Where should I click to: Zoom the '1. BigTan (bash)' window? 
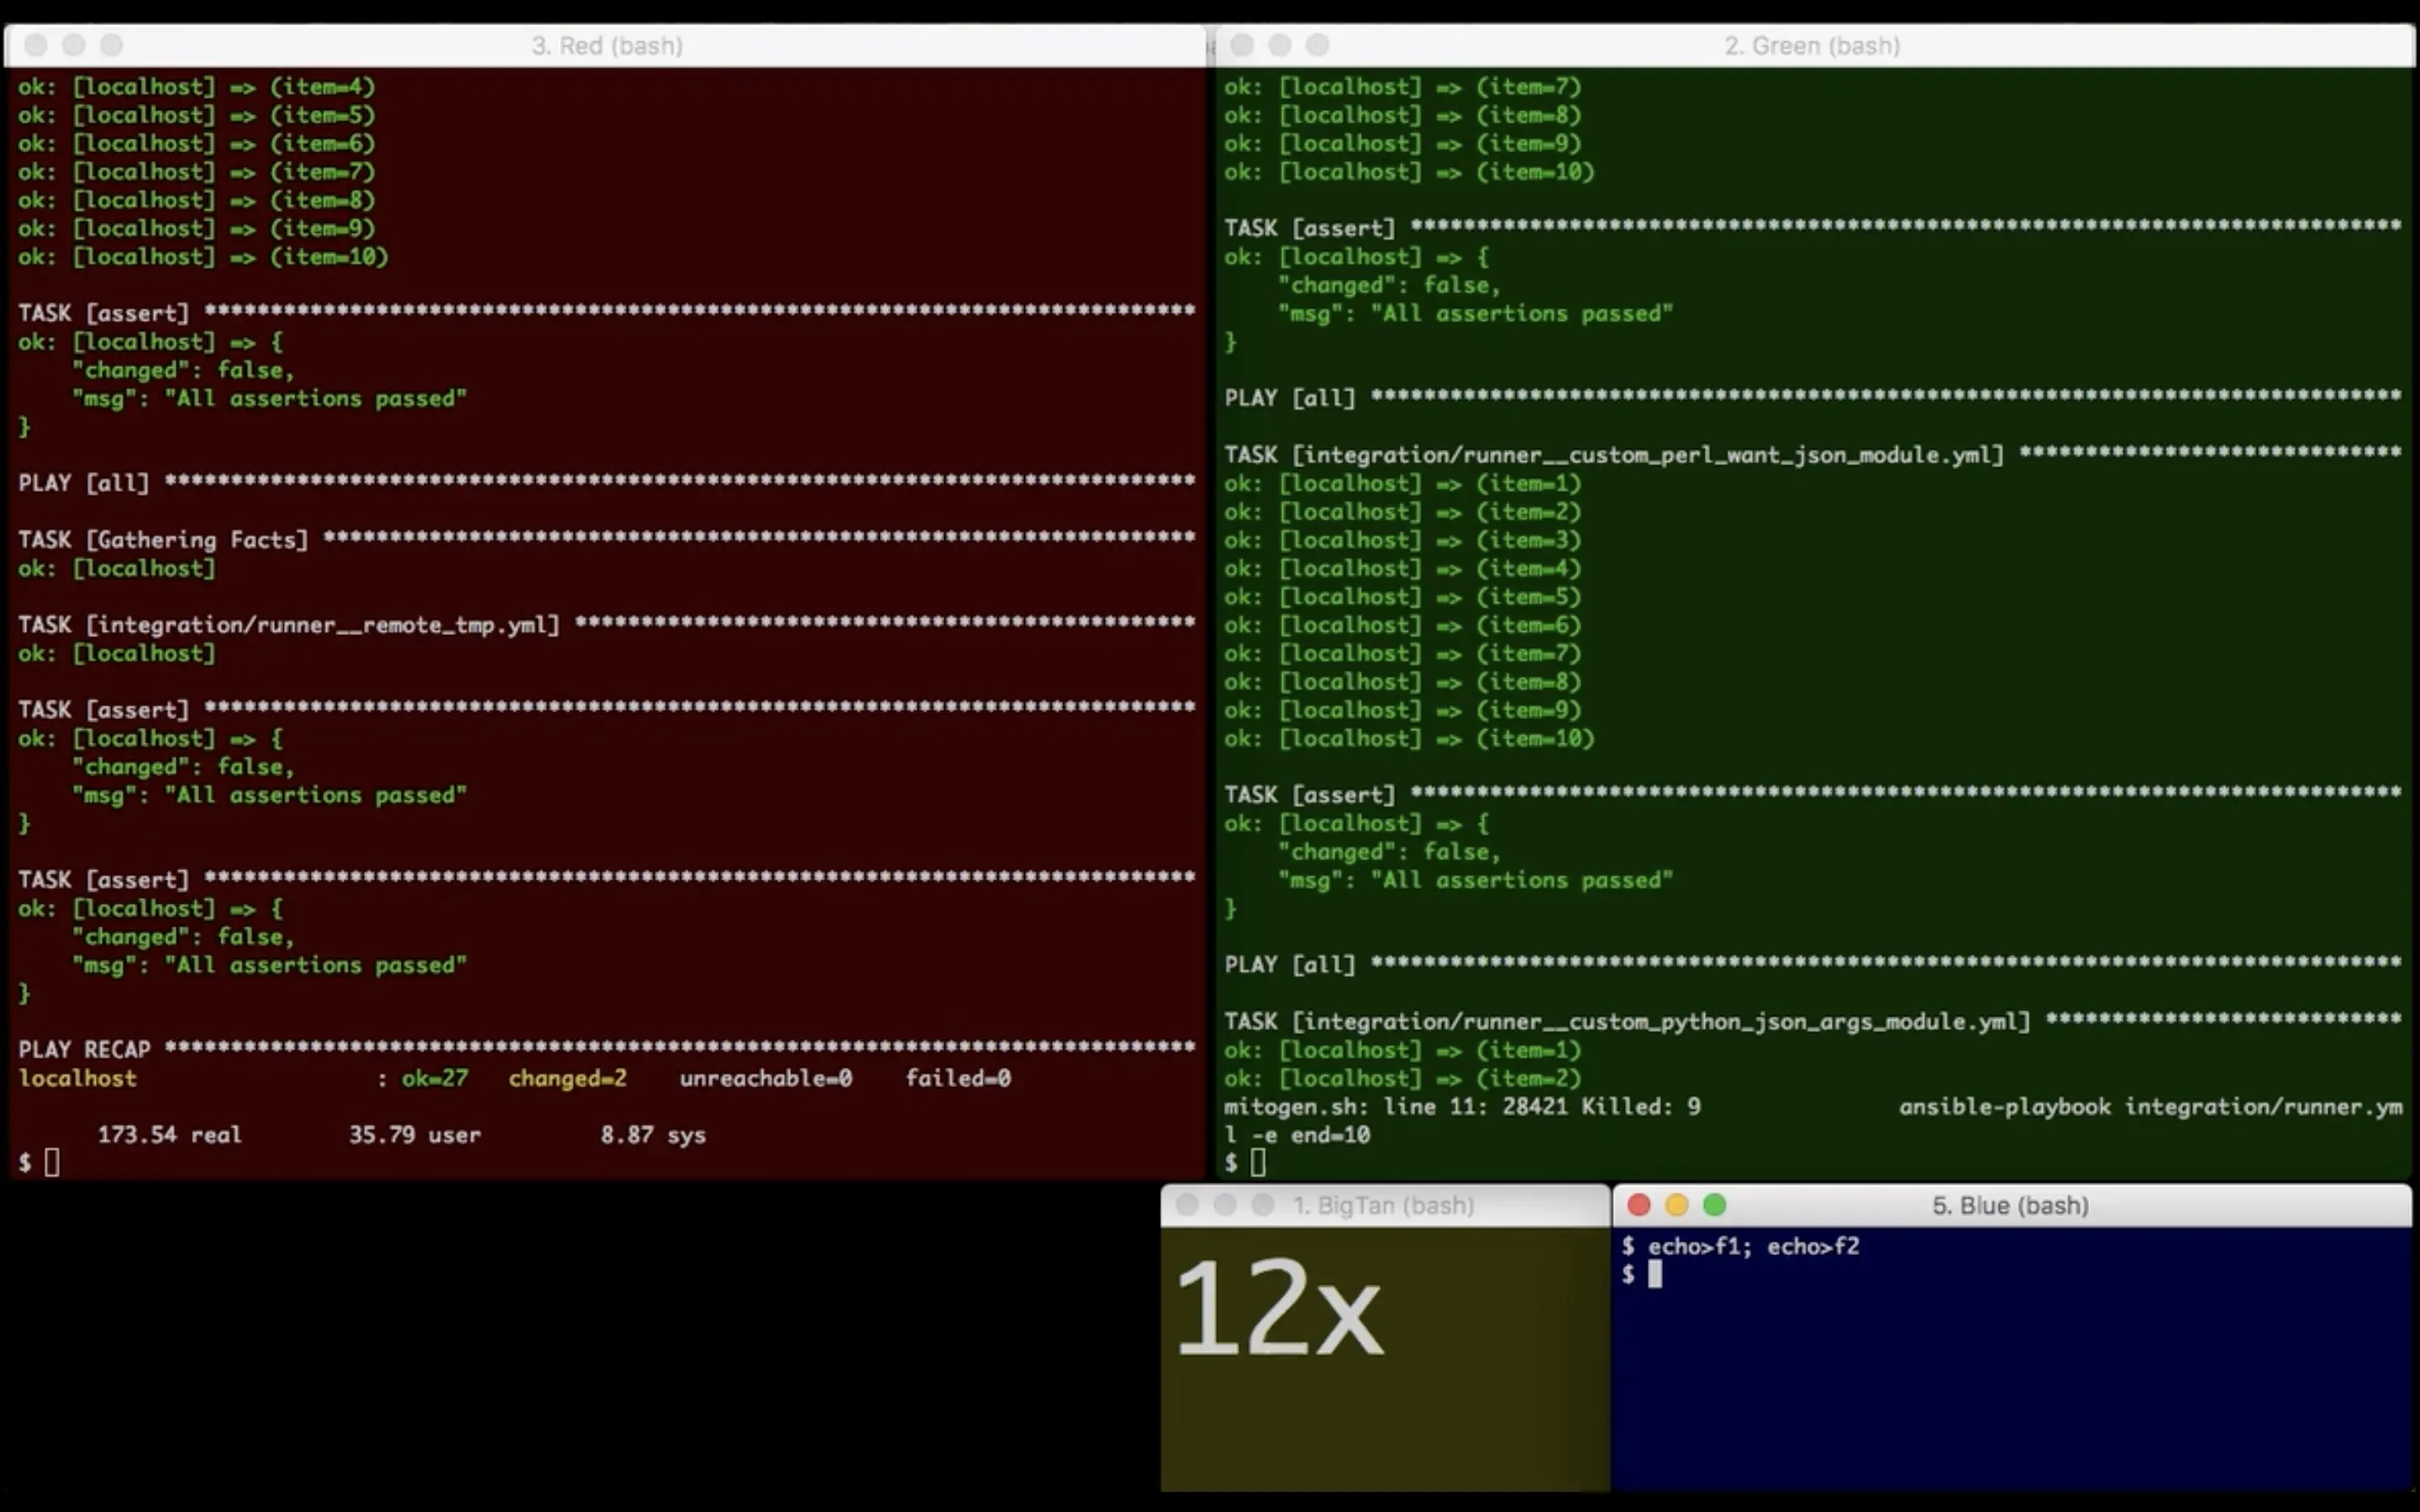point(1263,1205)
